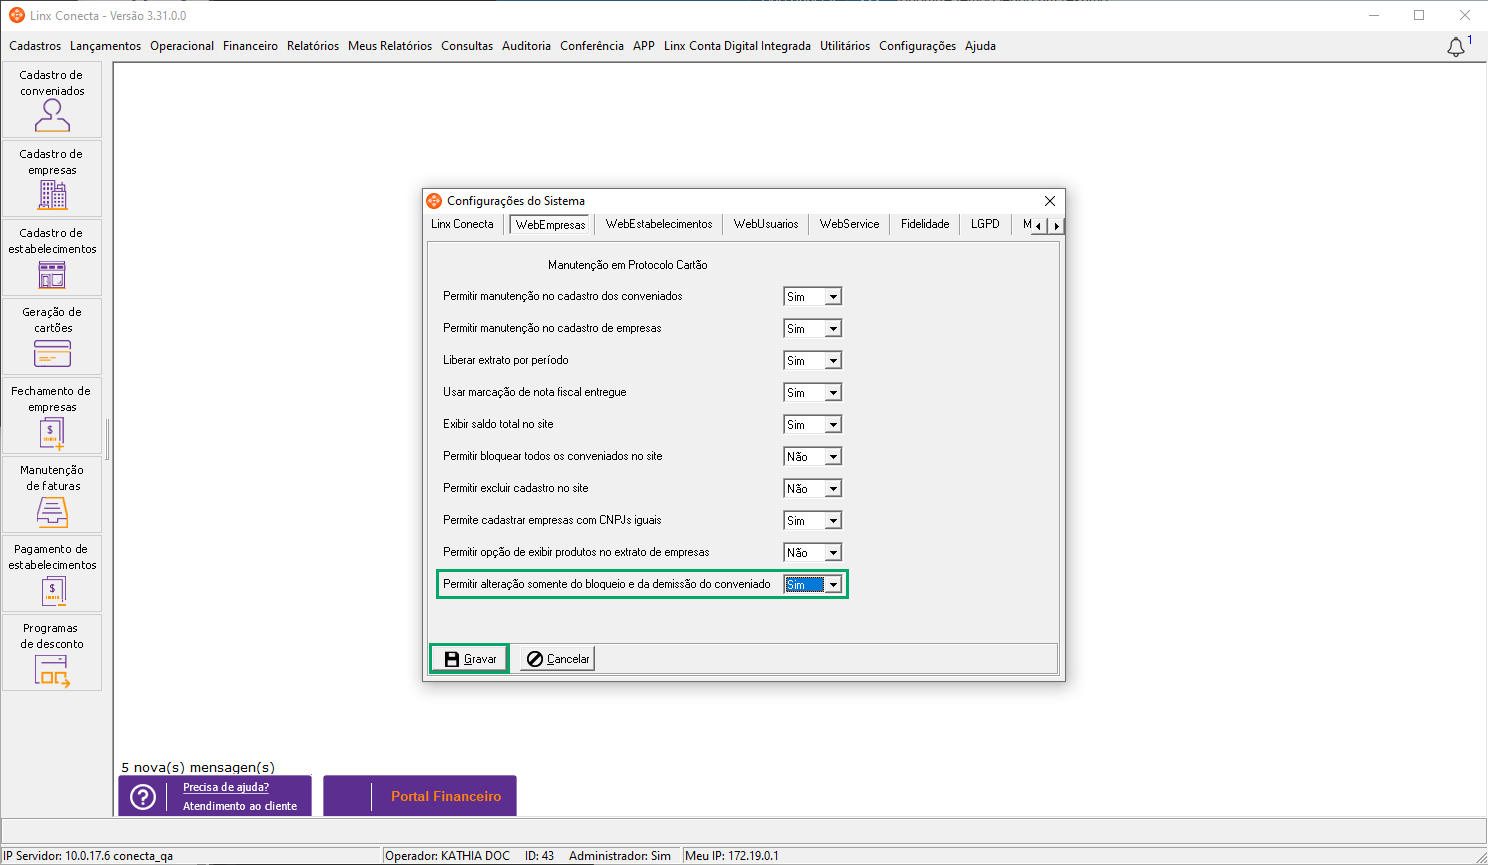
Task: Open Manutenção de faturas sidebar shortcut
Action: (x=52, y=495)
